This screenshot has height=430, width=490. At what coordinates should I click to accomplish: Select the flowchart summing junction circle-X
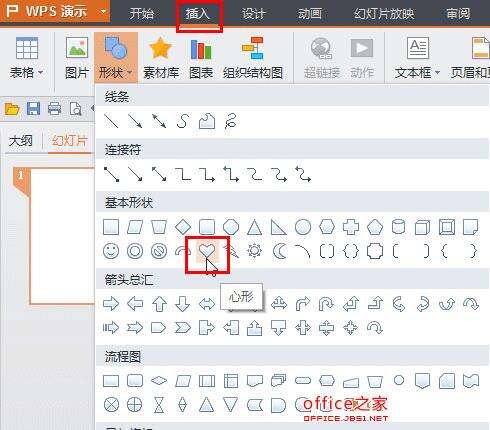point(111,405)
